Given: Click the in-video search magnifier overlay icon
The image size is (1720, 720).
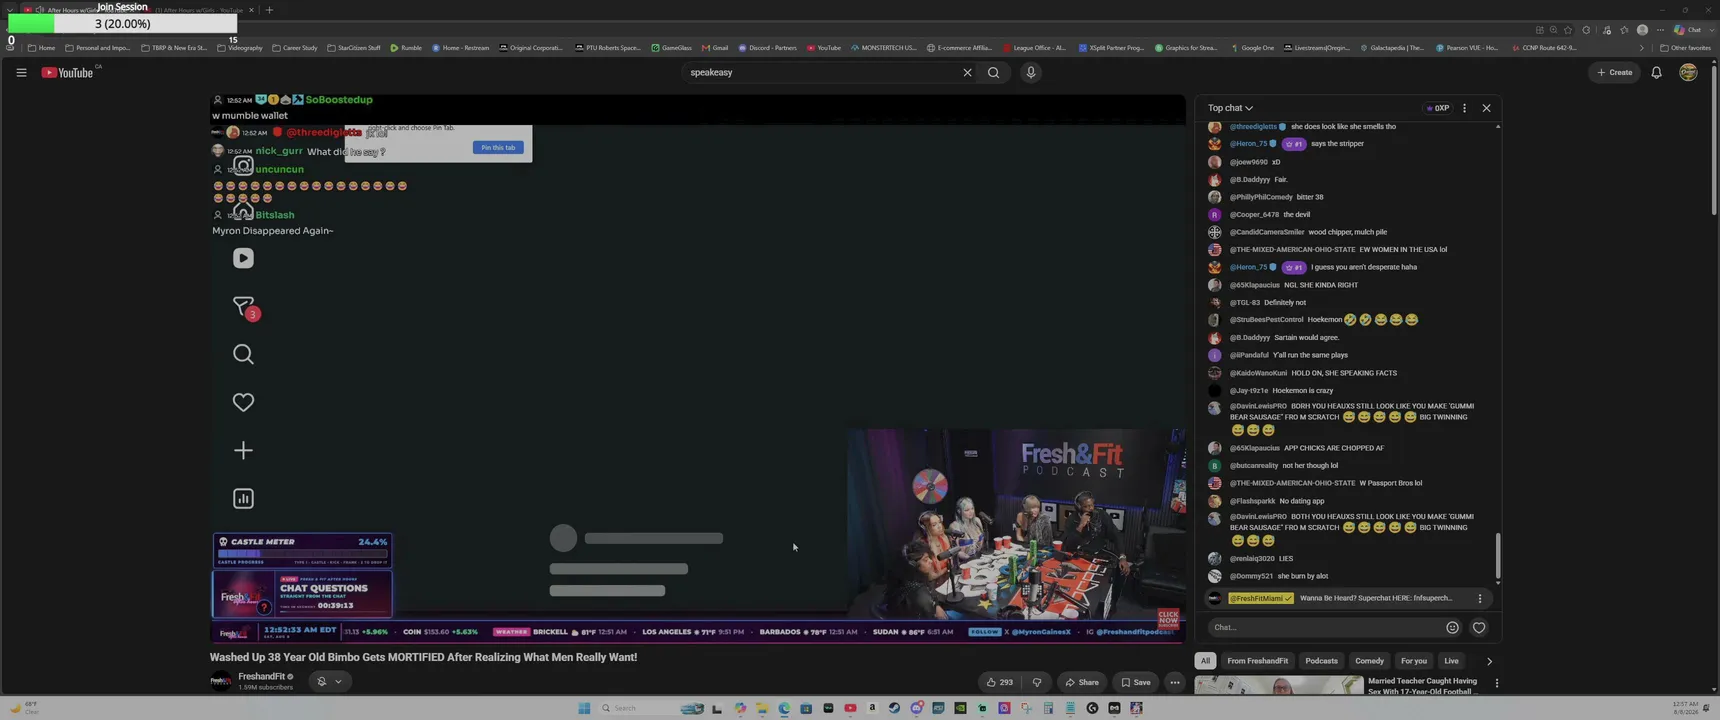Looking at the screenshot, I should click(243, 354).
